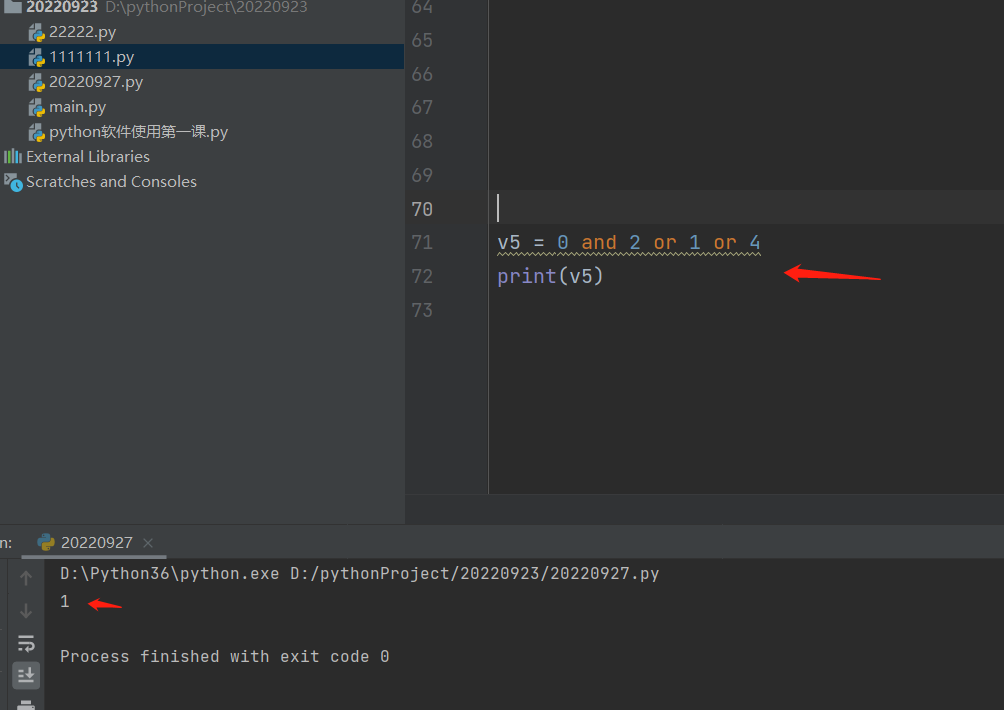Click the Scratches and Consoles clock icon

(13, 183)
